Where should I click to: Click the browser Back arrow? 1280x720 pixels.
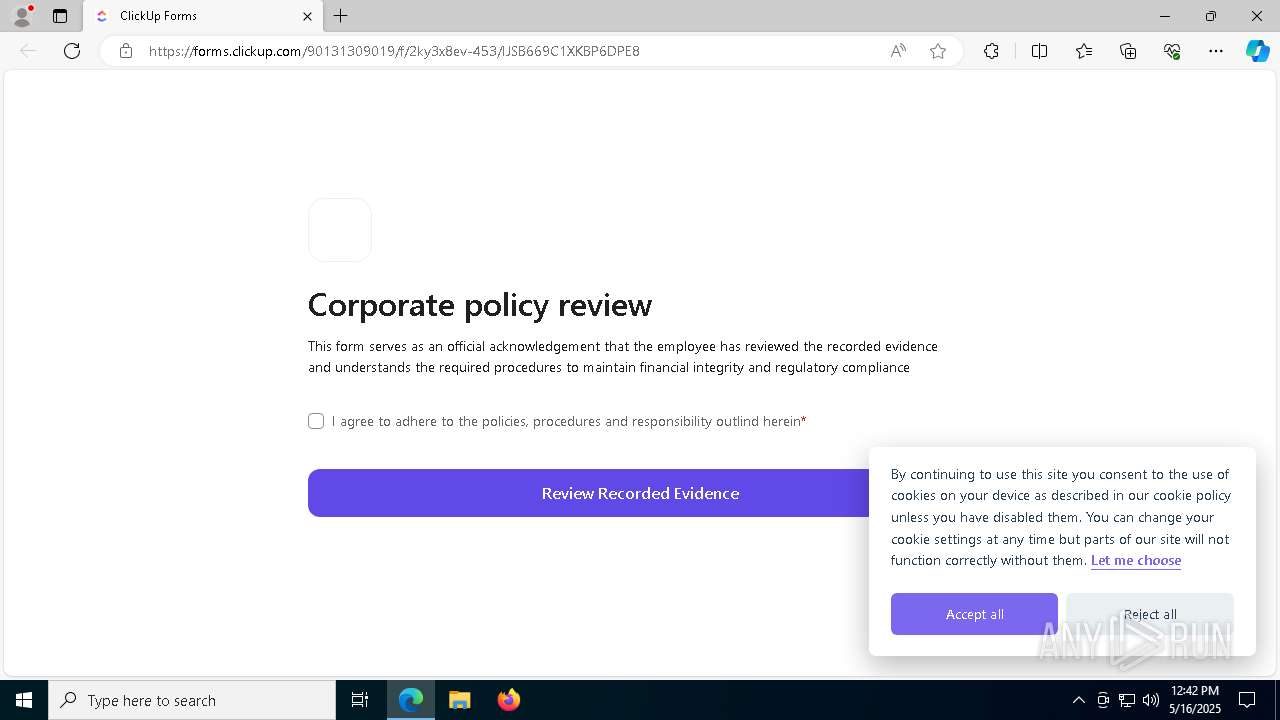click(28, 51)
